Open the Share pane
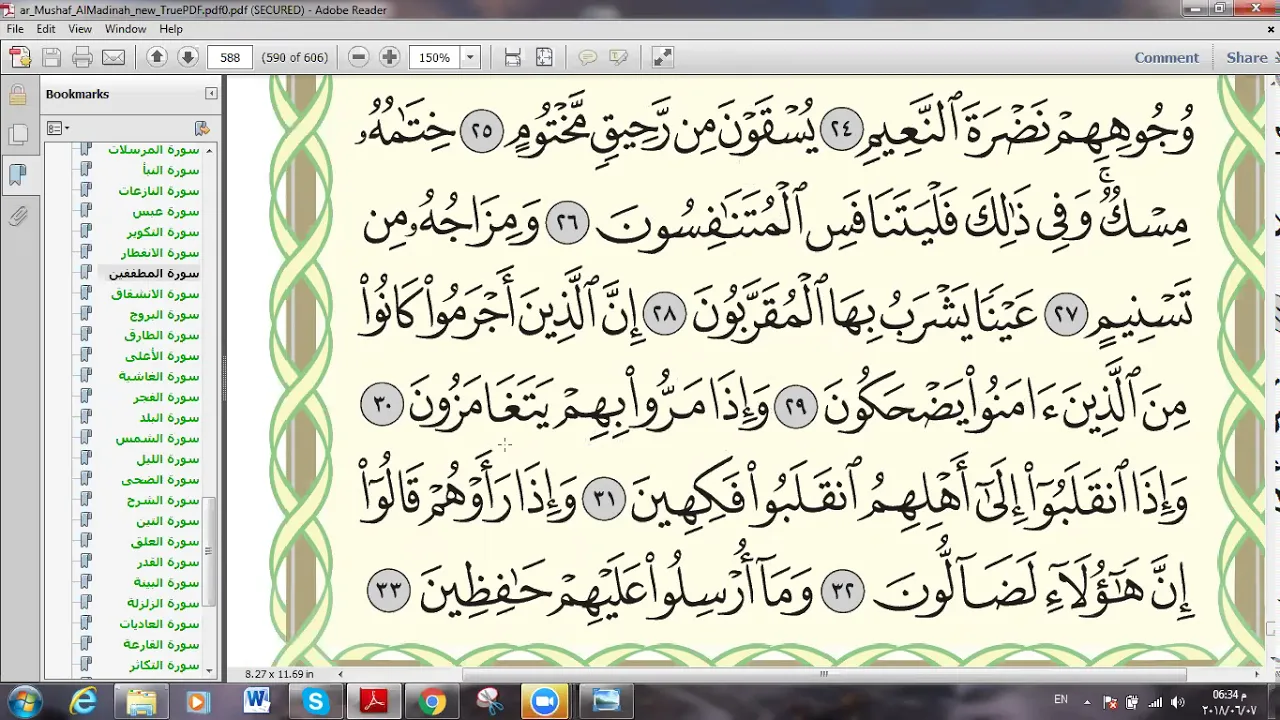 [x=1247, y=58]
